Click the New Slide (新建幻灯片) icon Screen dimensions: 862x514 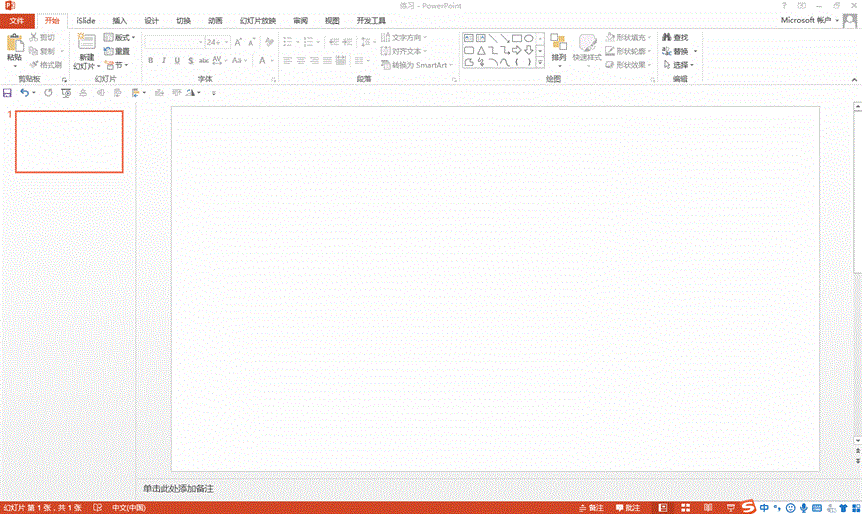click(x=87, y=42)
